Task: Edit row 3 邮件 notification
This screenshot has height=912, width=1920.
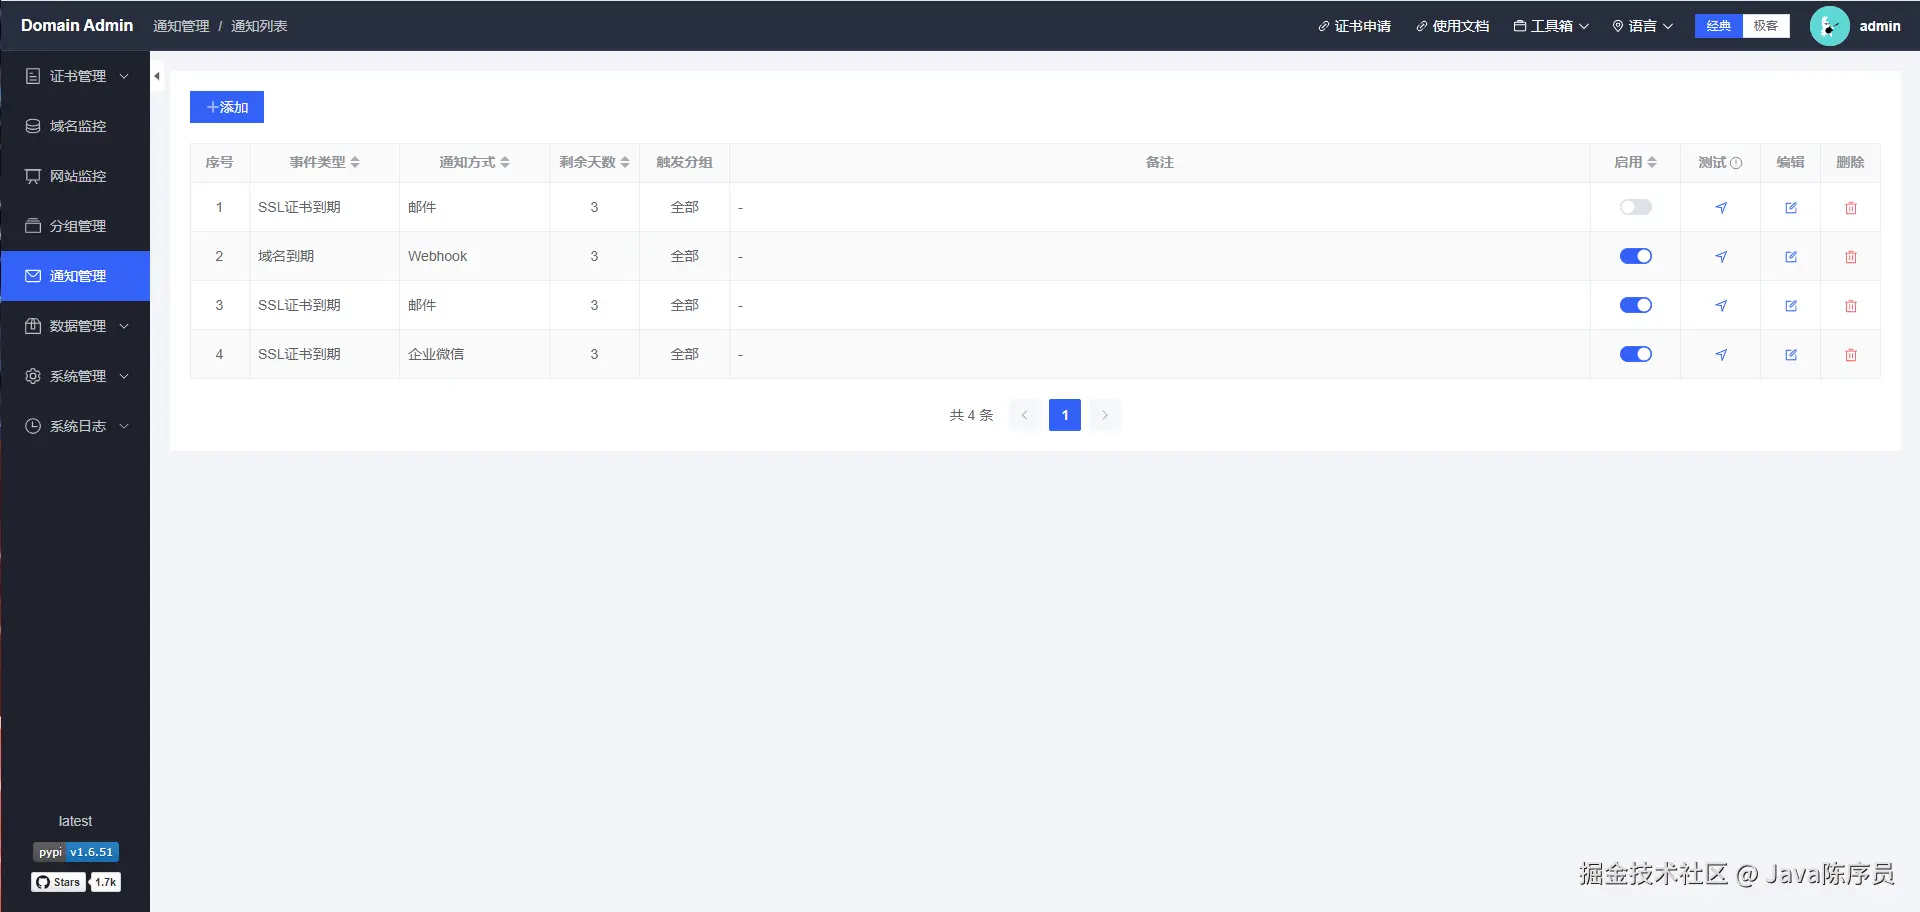Action: [x=1791, y=306]
